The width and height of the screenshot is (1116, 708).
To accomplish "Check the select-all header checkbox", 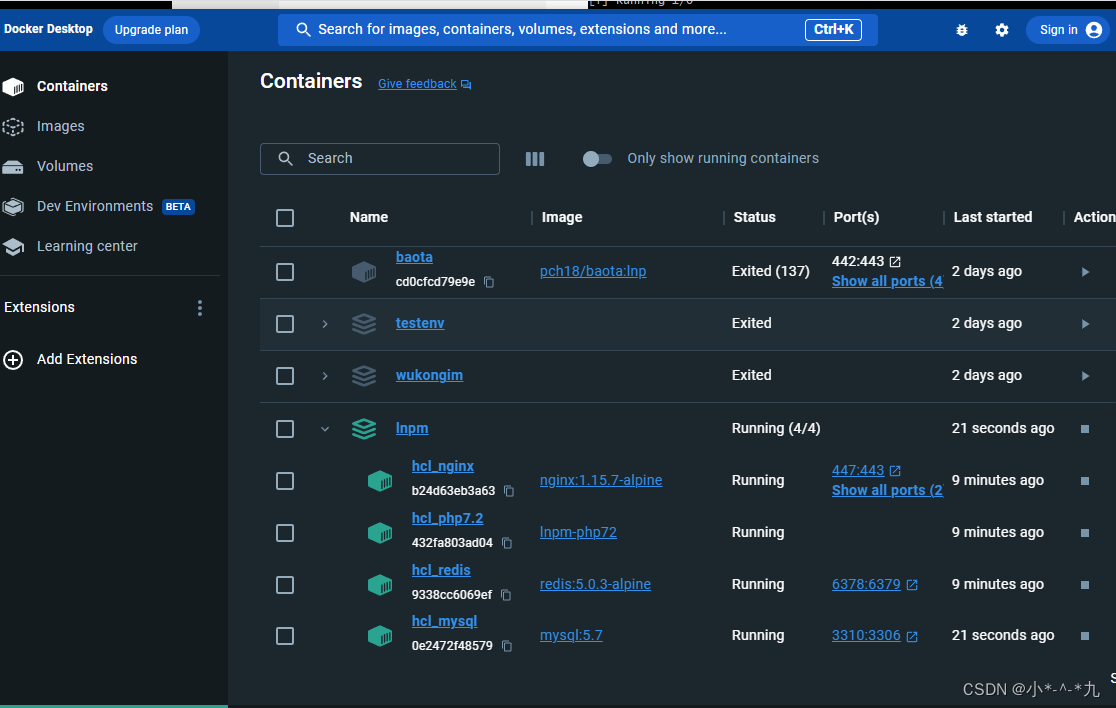I will (285, 218).
